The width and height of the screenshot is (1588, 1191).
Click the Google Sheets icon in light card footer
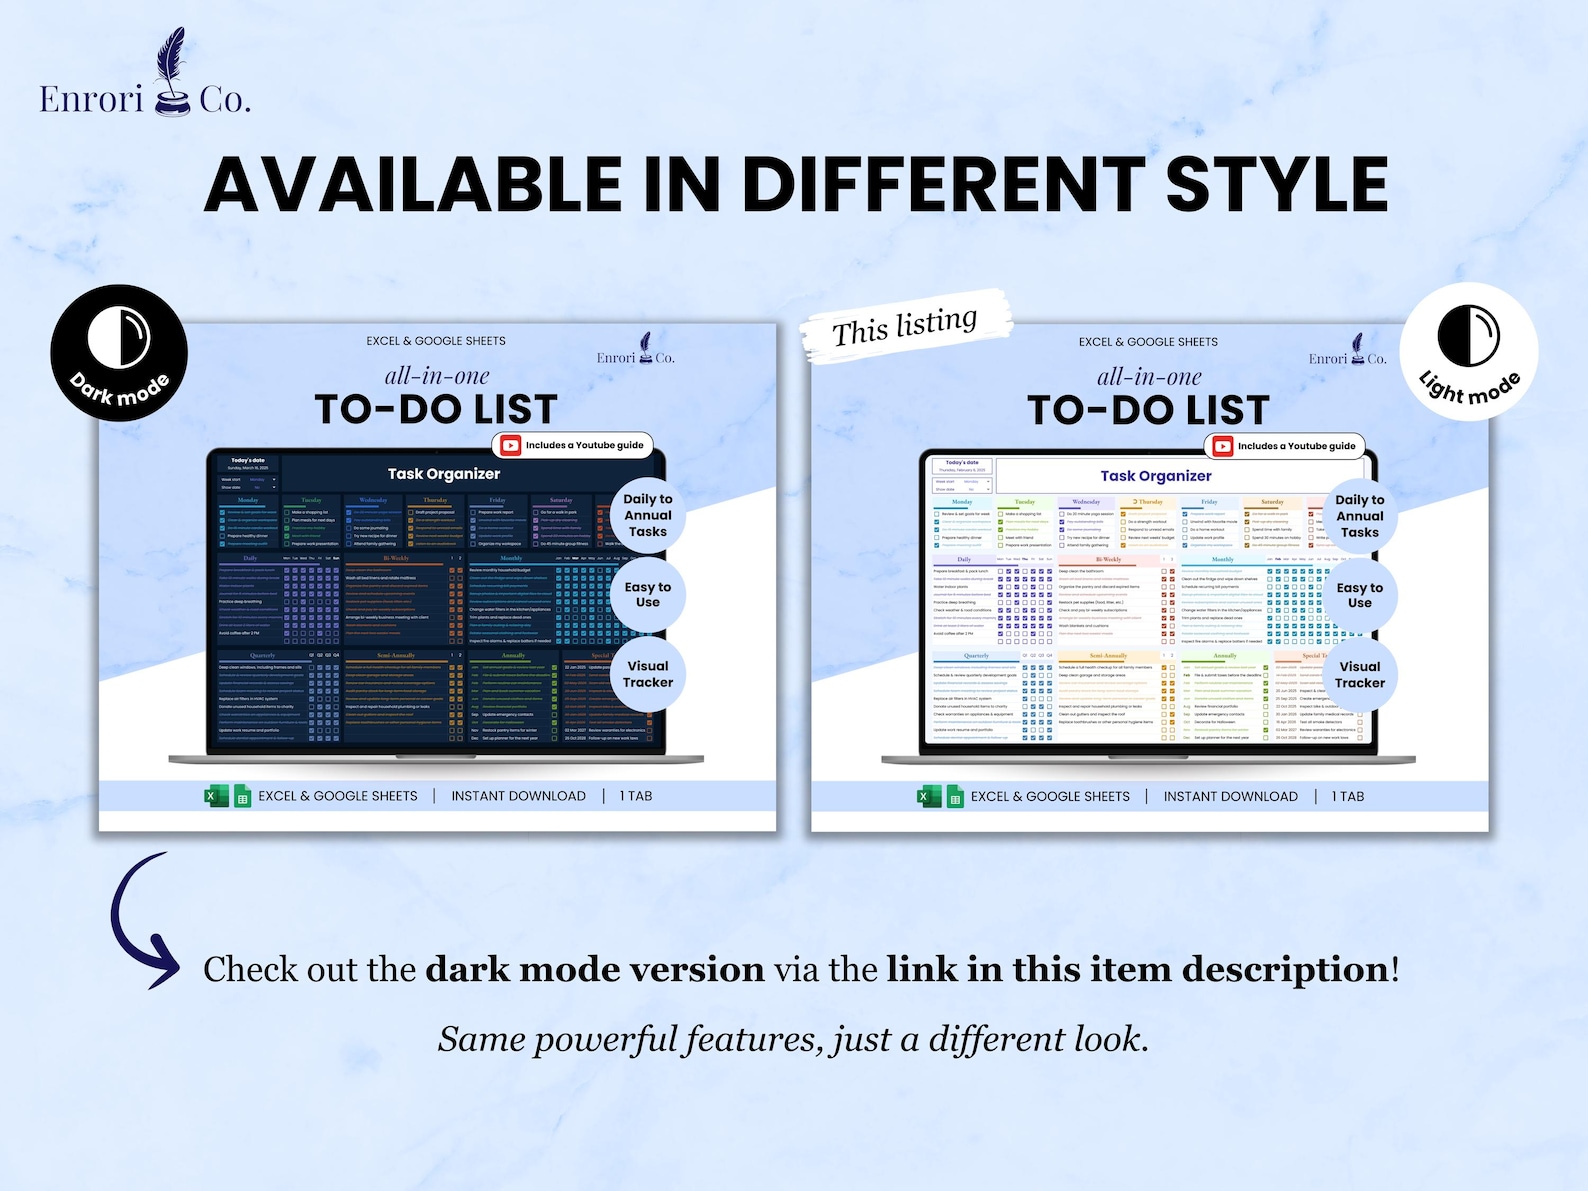pyautogui.click(x=954, y=797)
